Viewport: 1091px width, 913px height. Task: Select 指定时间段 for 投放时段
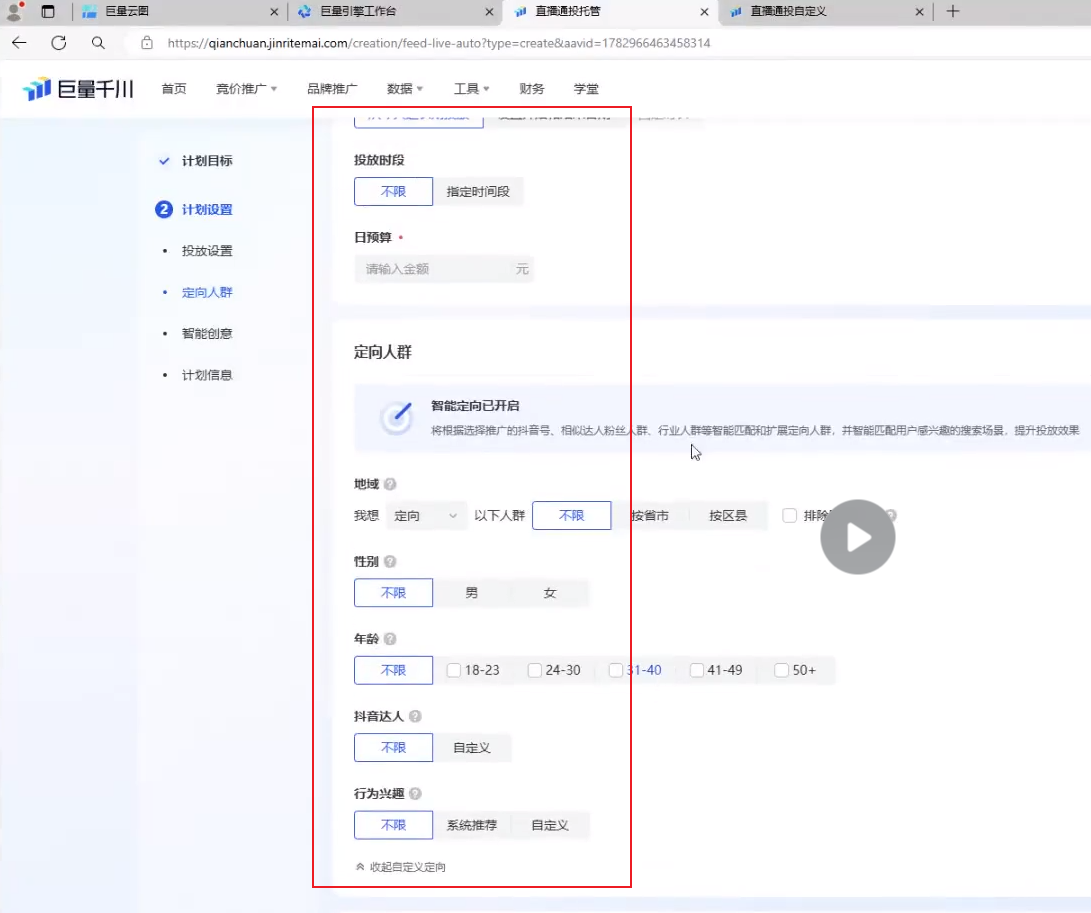pyautogui.click(x=478, y=191)
